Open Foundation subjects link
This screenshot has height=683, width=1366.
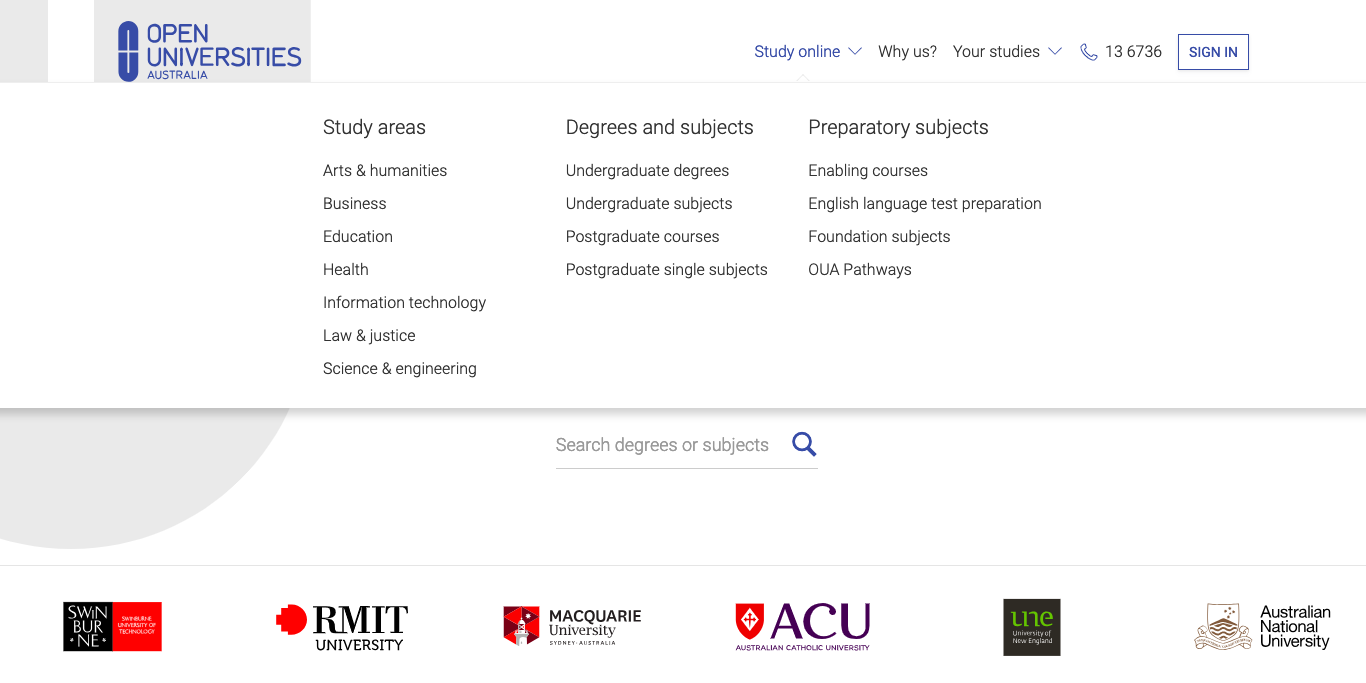(x=879, y=237)
